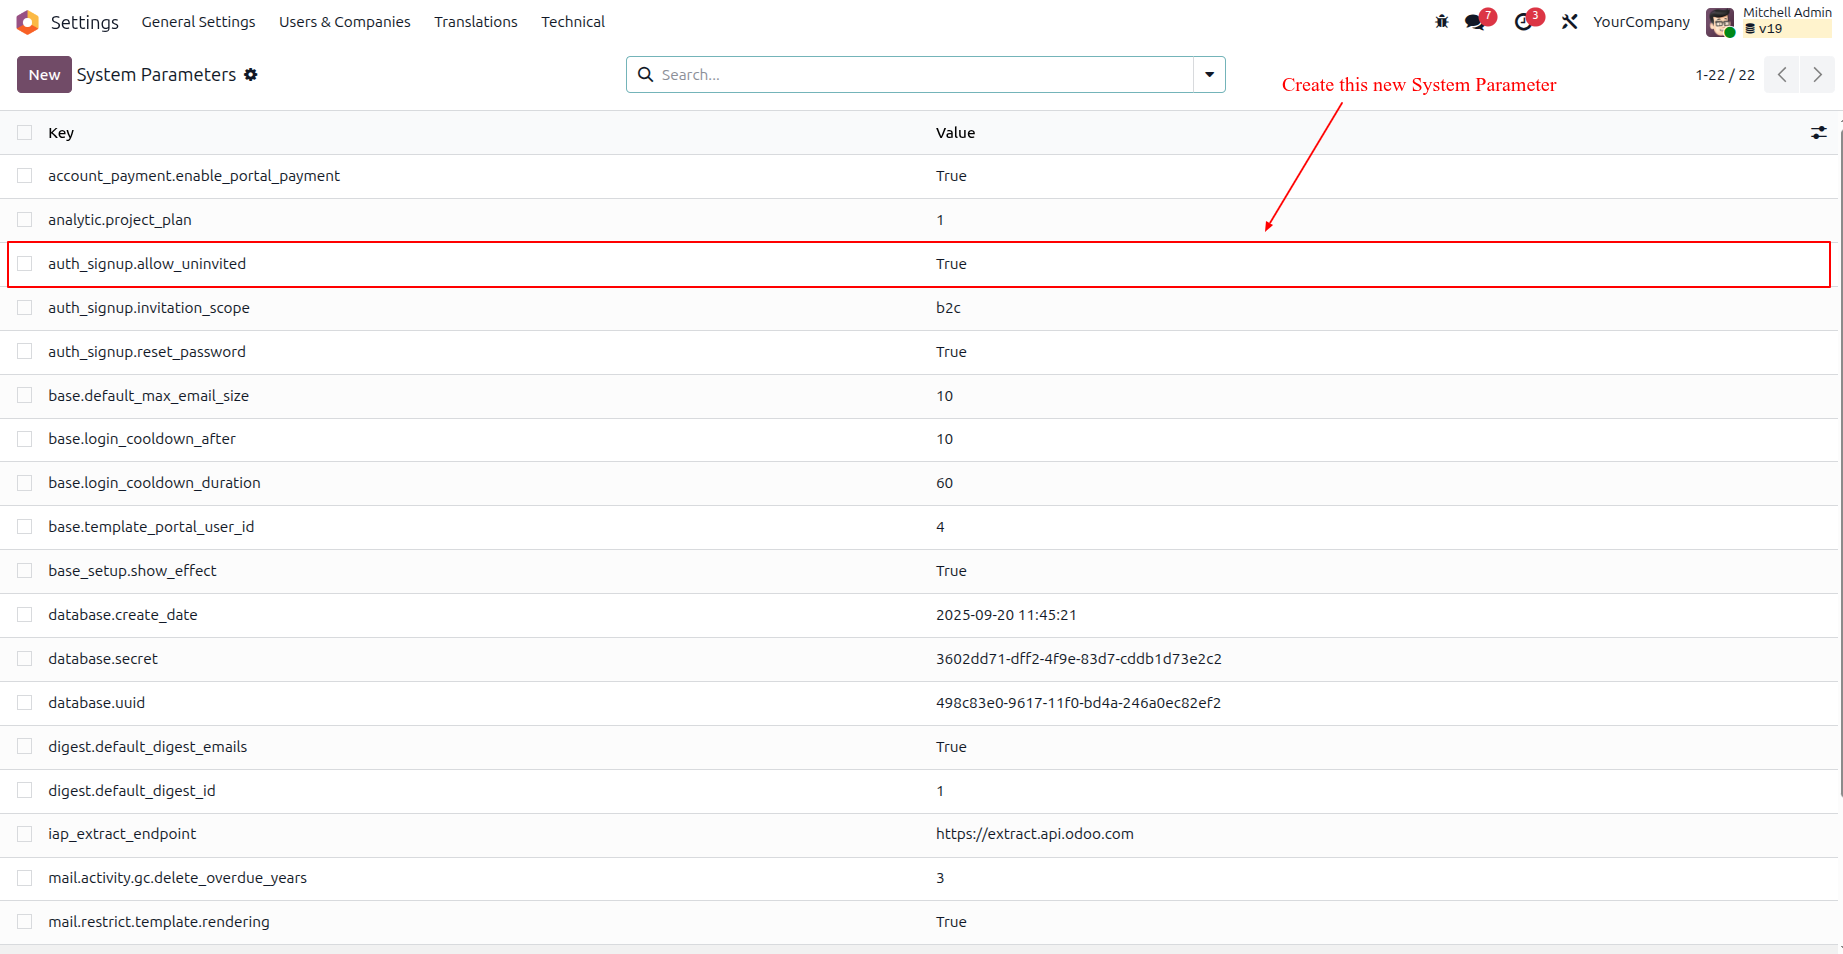Open optional columns adjust icon

click(x=1818, y=133)
